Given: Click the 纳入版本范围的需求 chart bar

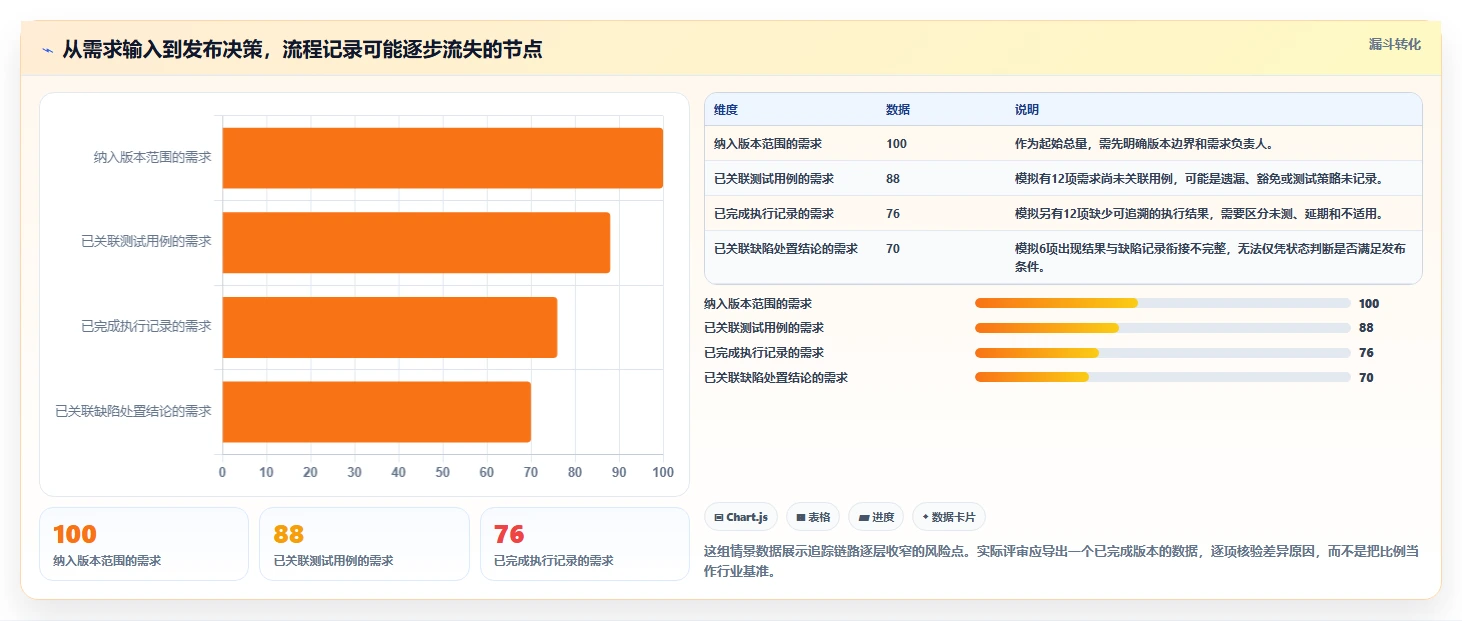Looking at the screenshot, I should click(x=442, y=158).
